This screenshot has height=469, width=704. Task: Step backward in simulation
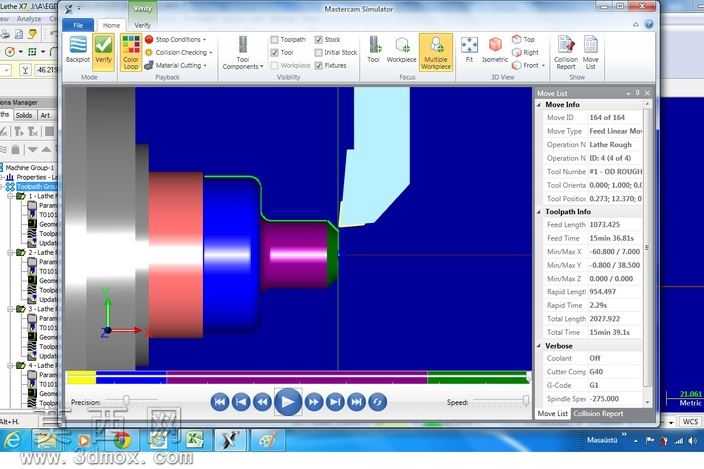[x=262, y=402]
